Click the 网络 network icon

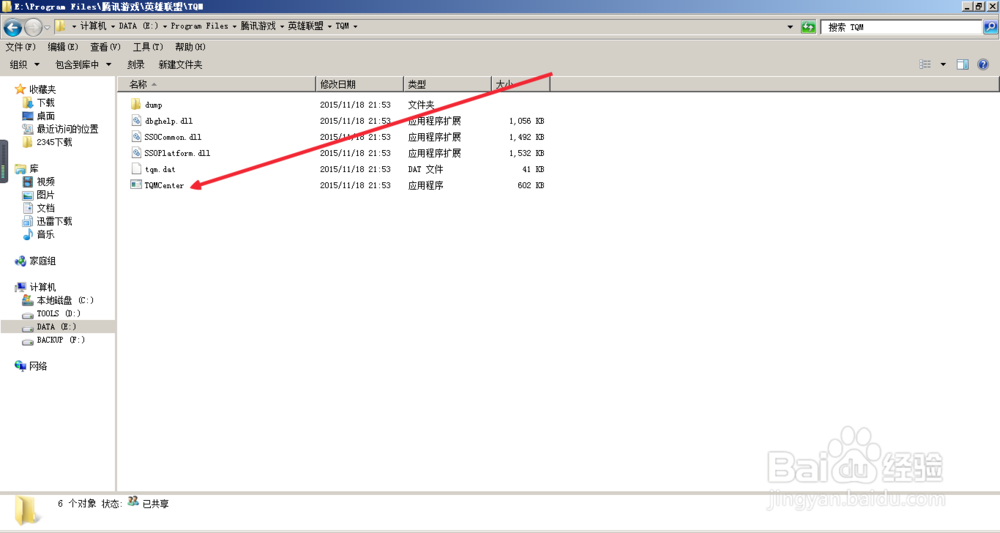tap(20, 366)
